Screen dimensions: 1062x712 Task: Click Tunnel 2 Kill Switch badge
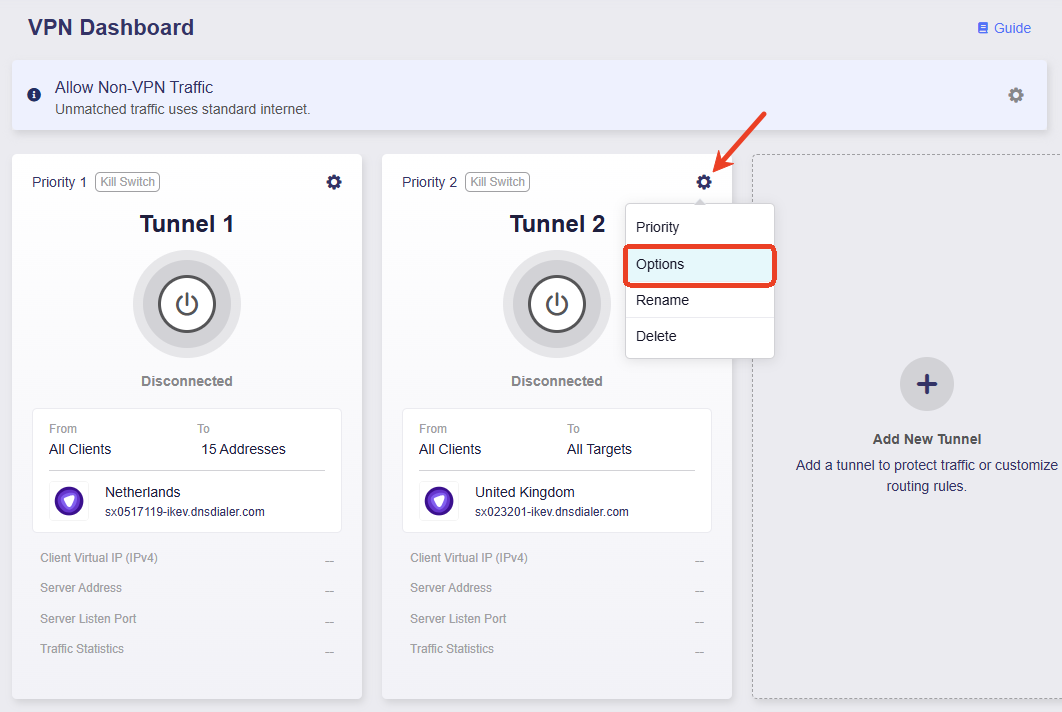[x=497, y=182]
